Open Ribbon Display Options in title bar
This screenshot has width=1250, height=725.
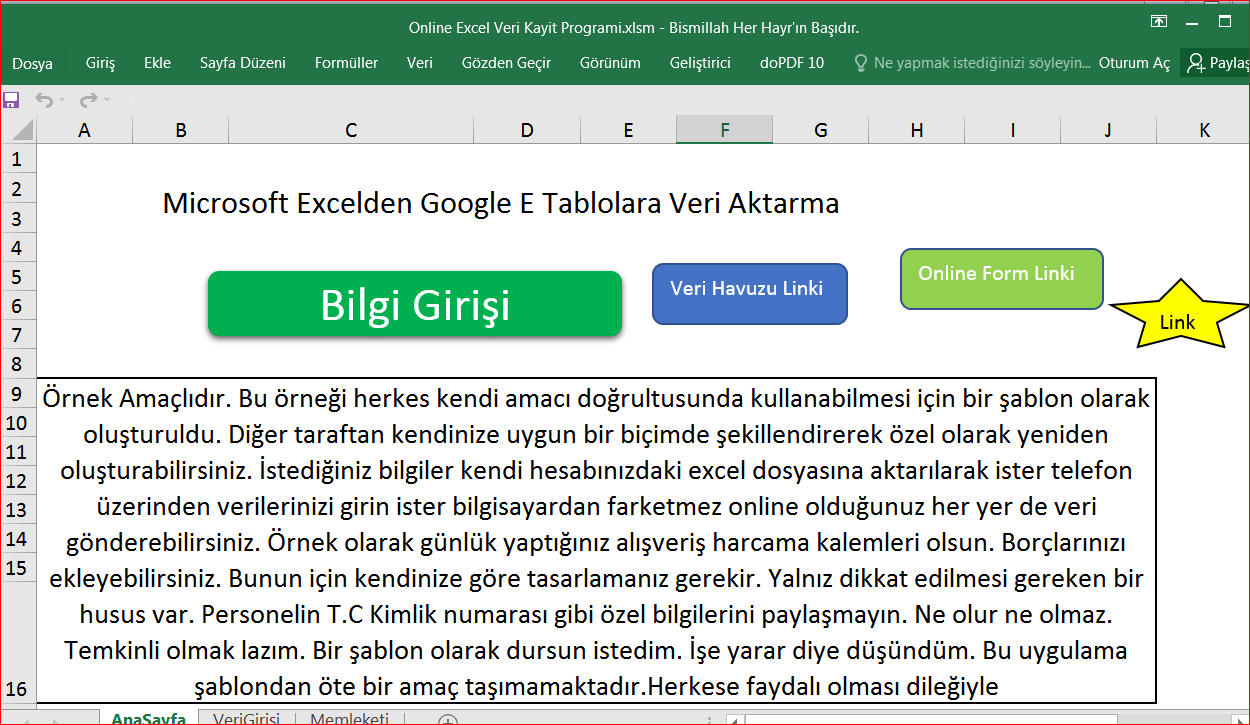point(1159,21)
